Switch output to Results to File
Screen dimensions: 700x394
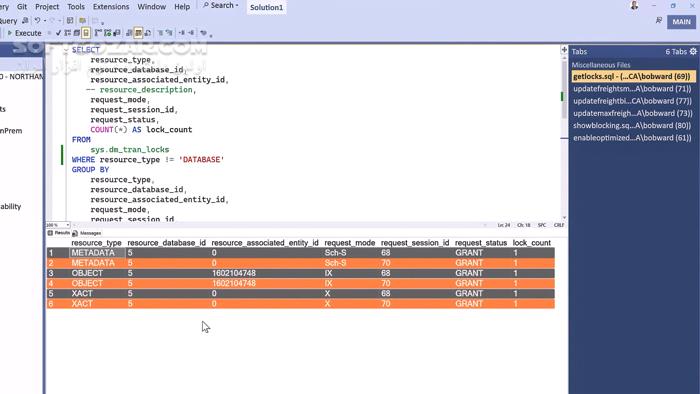(x=147, y=33)
